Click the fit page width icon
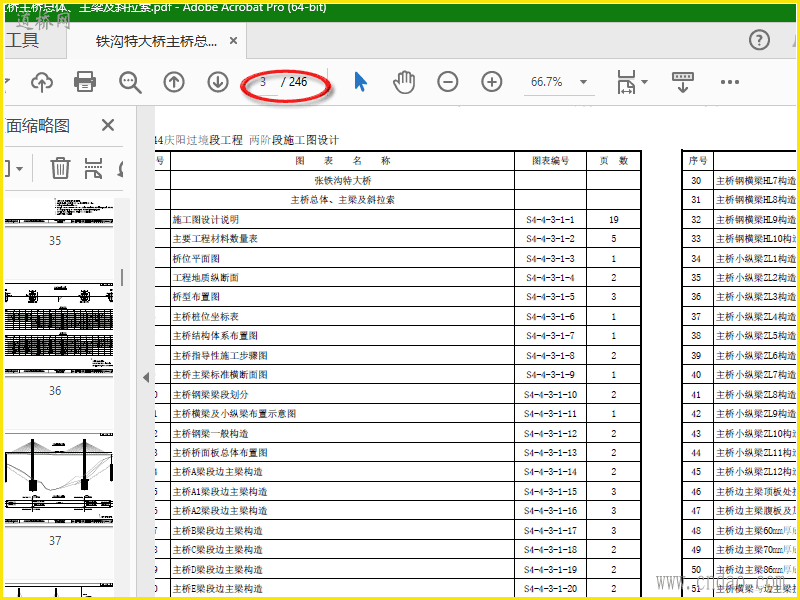Image resolution: width=800 pixels, height=600 pixels. click(626, 82)
